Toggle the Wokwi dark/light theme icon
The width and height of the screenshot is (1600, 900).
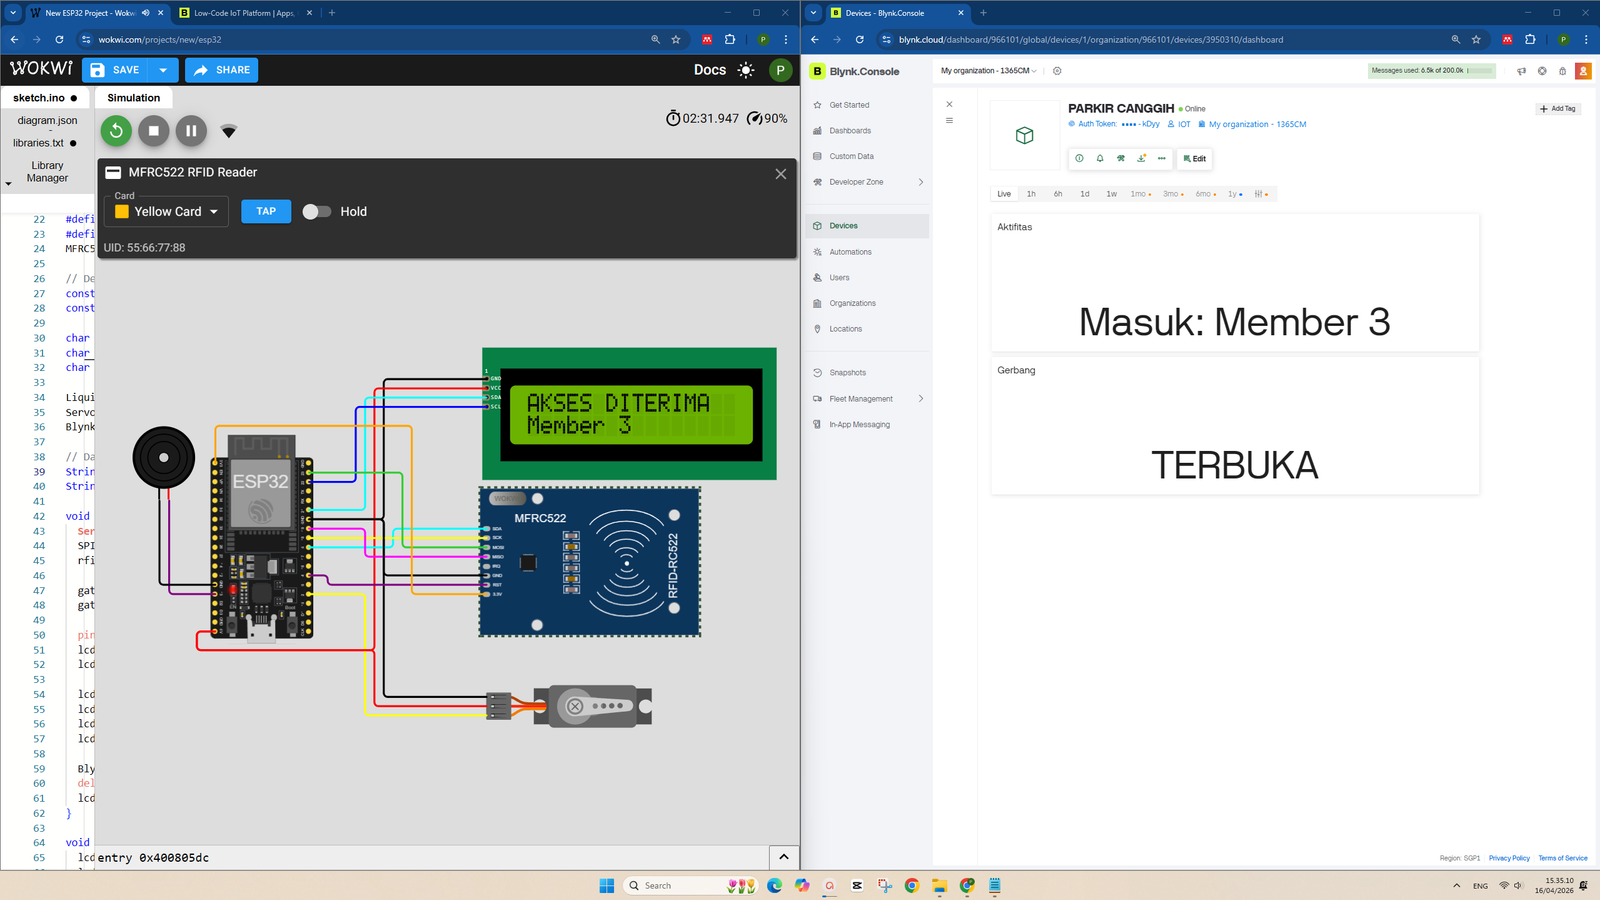(746, 70)
